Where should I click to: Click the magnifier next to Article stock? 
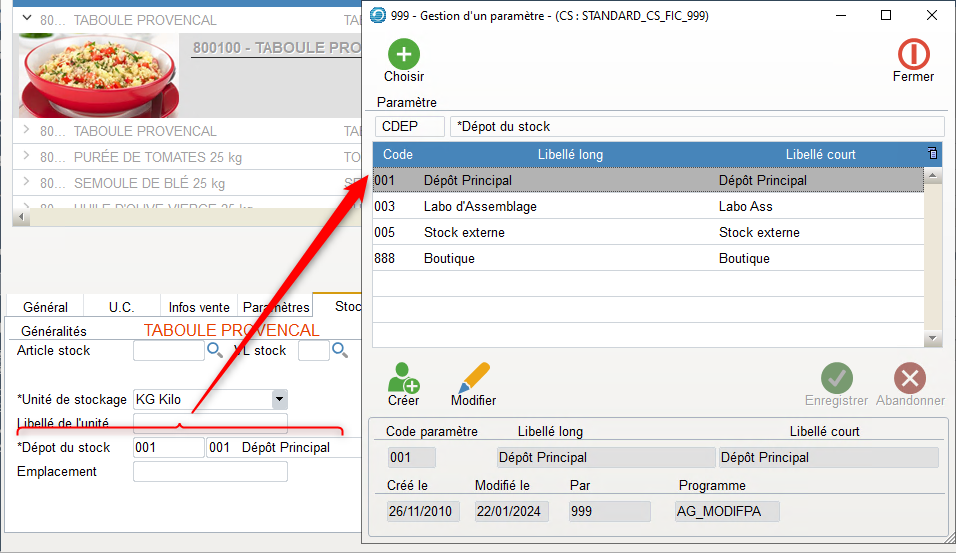(215, 351)
